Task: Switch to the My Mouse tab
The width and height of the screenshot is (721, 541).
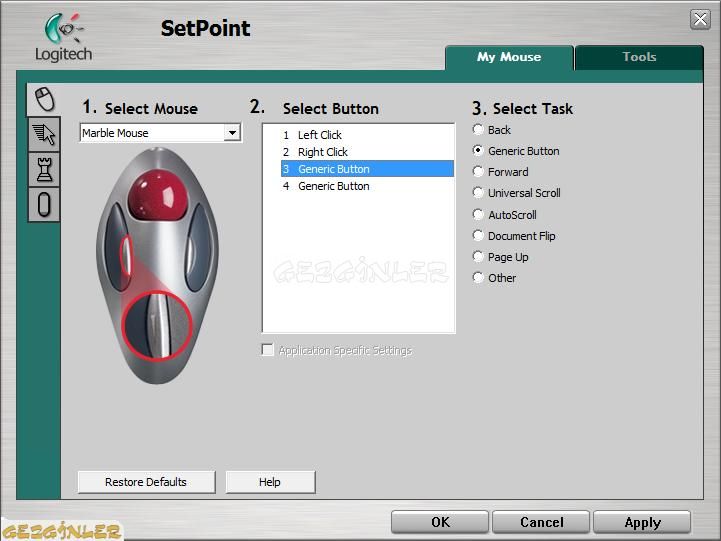Action: (509, 57)
